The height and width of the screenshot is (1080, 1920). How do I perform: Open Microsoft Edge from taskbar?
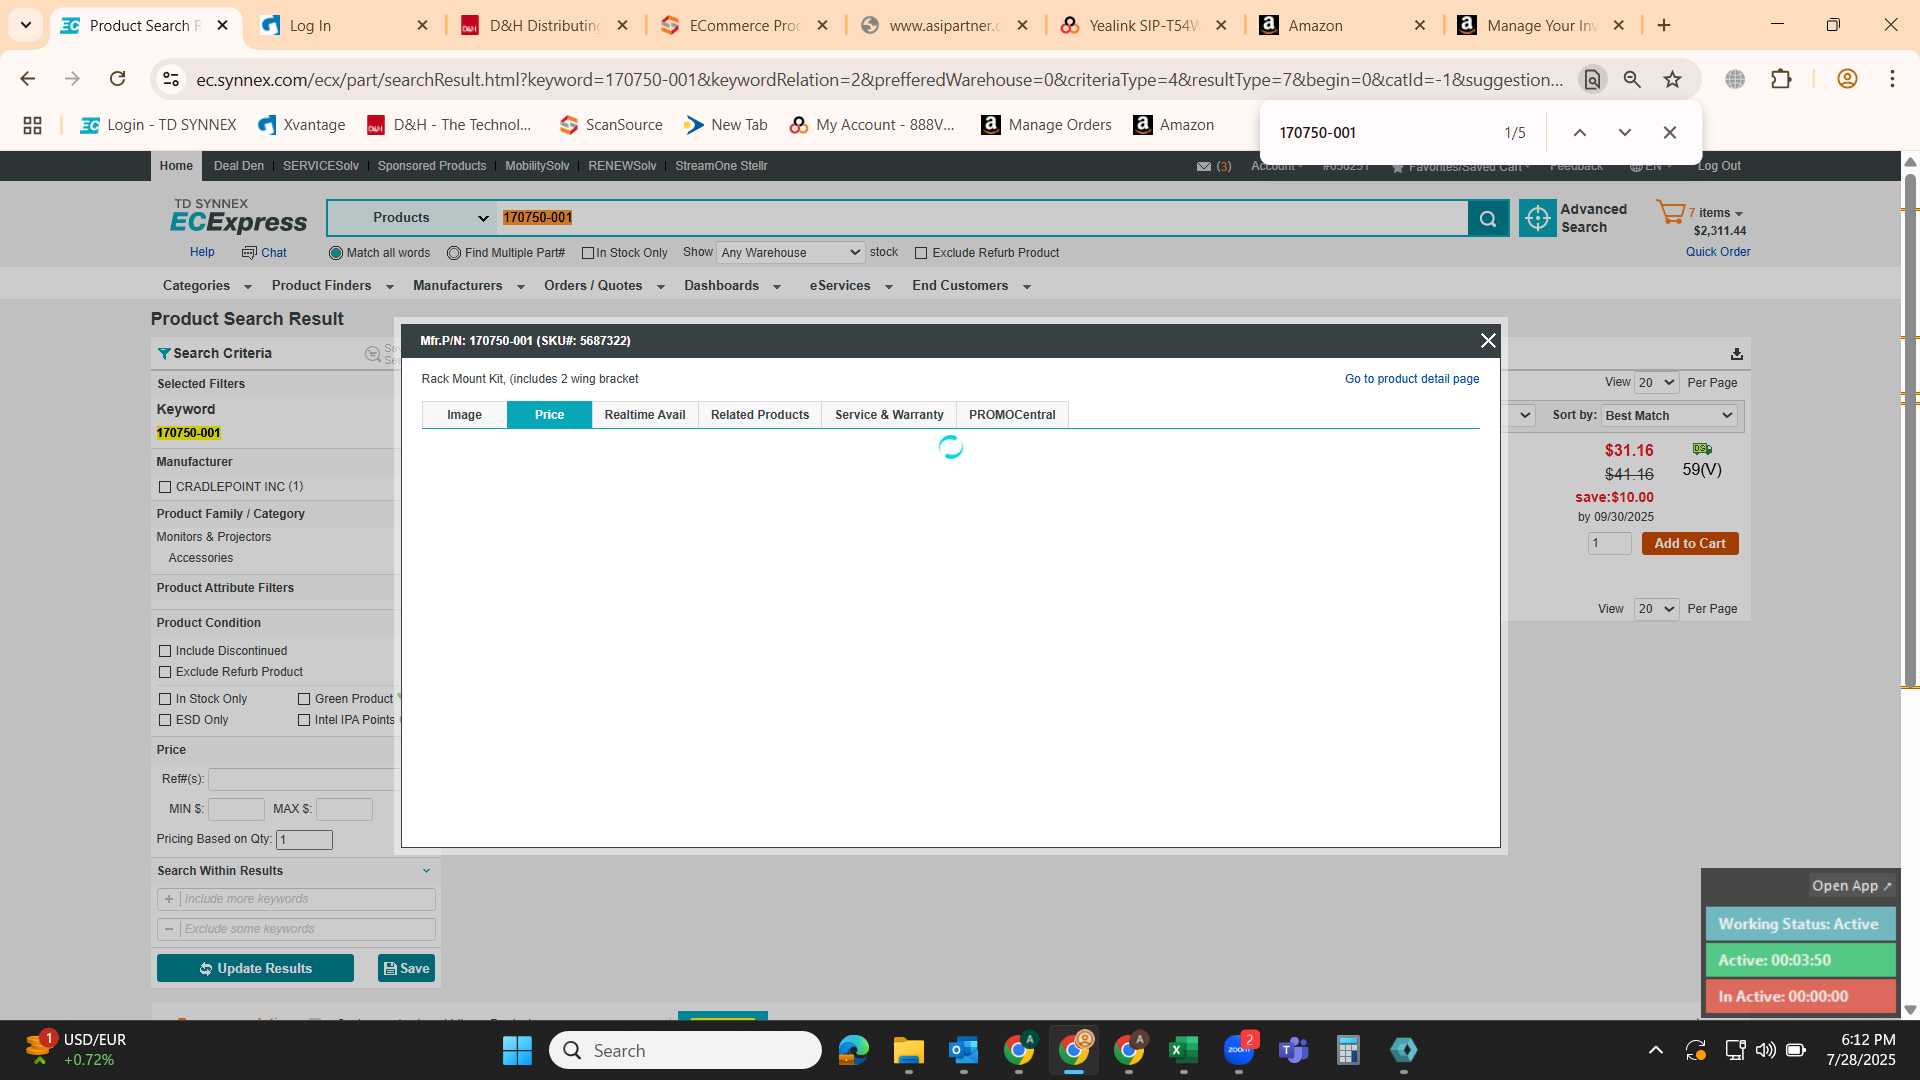click(853, 1050)
